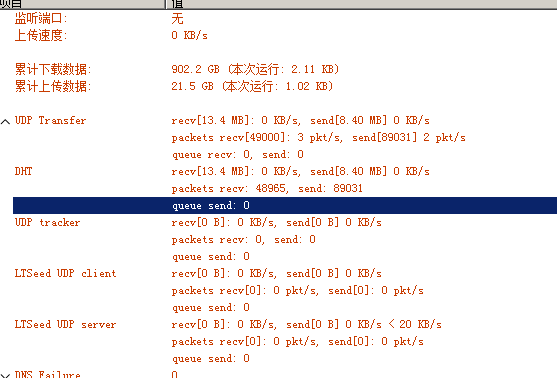Select the 上传速度 row
This screenshot has width=557, height=378.
(x=285, y=35)
